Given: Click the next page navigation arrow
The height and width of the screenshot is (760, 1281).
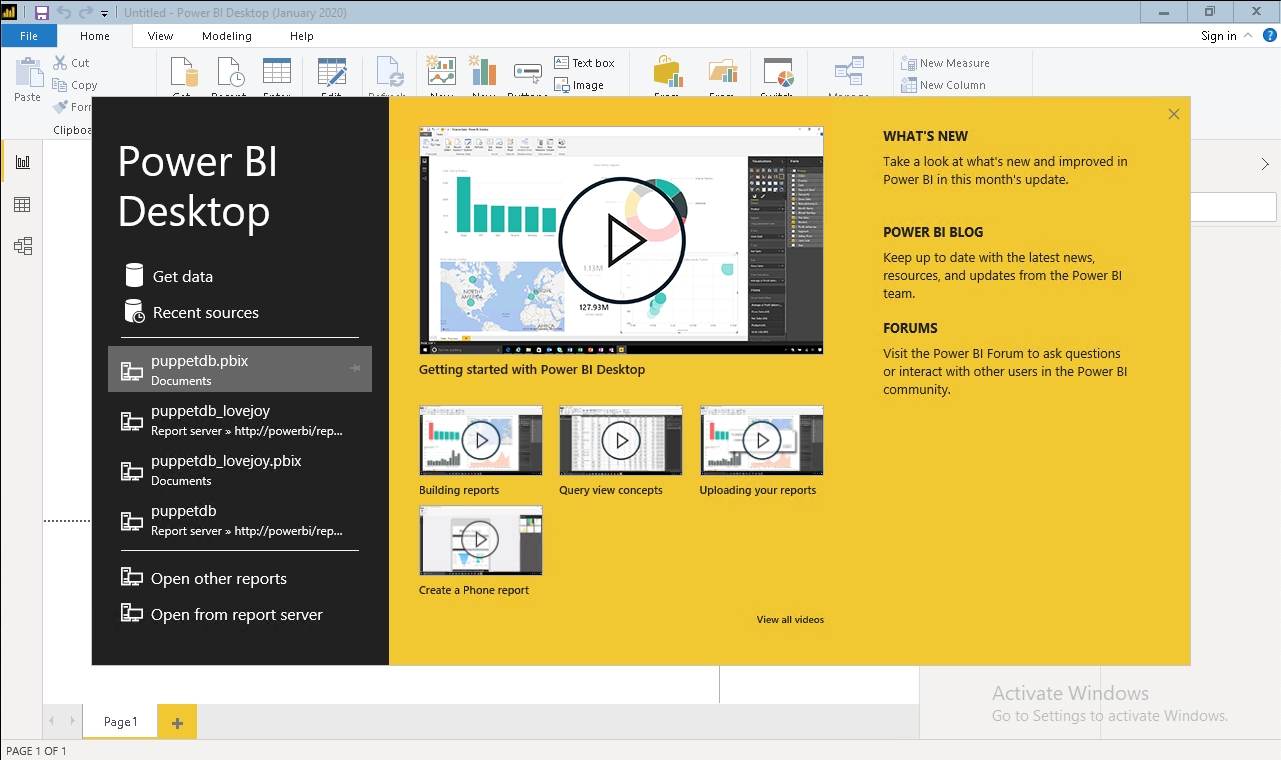Looking at the screenshot, I should pos(71,721).
